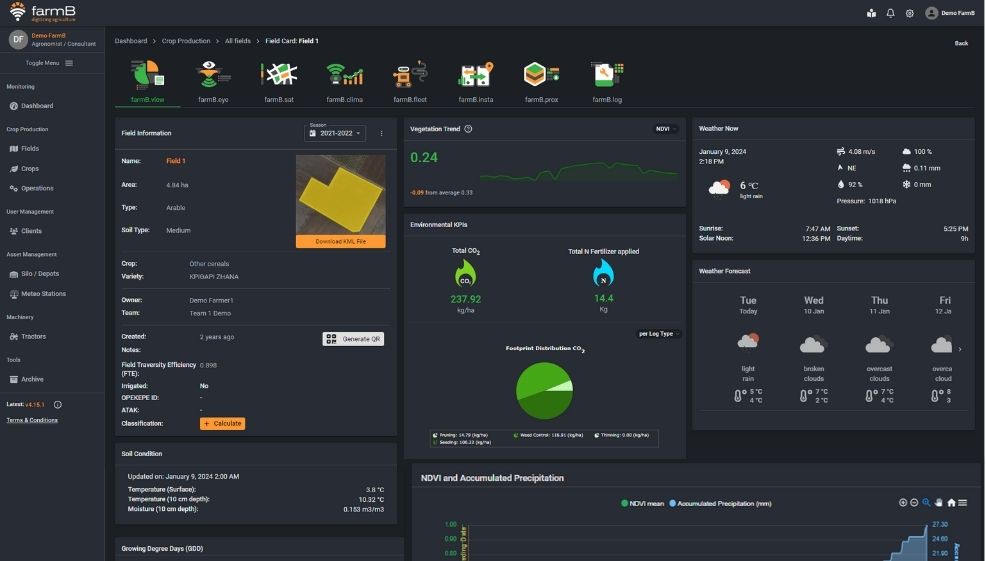The image size is (986, 561).
Task: Open the Terms & Conditions link
Action: [32, 420]
